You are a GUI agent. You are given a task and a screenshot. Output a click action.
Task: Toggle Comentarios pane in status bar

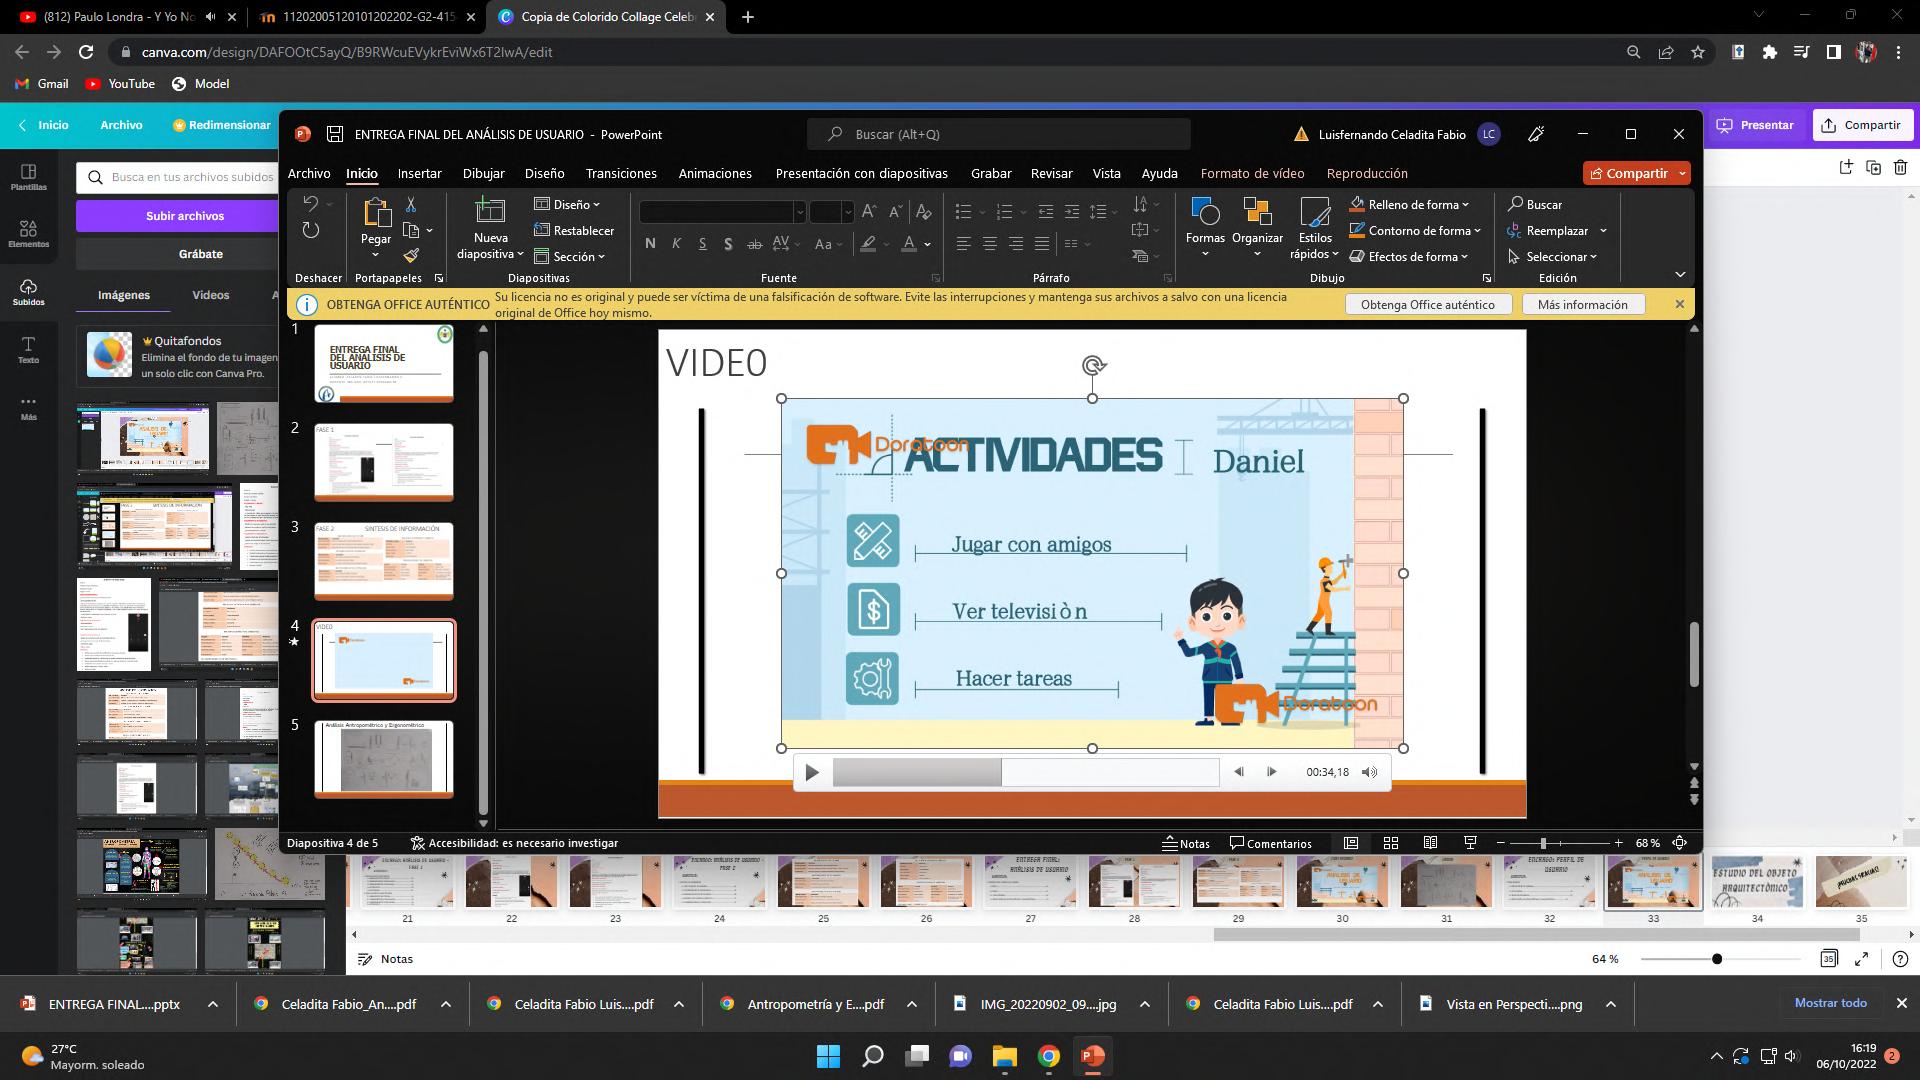(1270, 843)
